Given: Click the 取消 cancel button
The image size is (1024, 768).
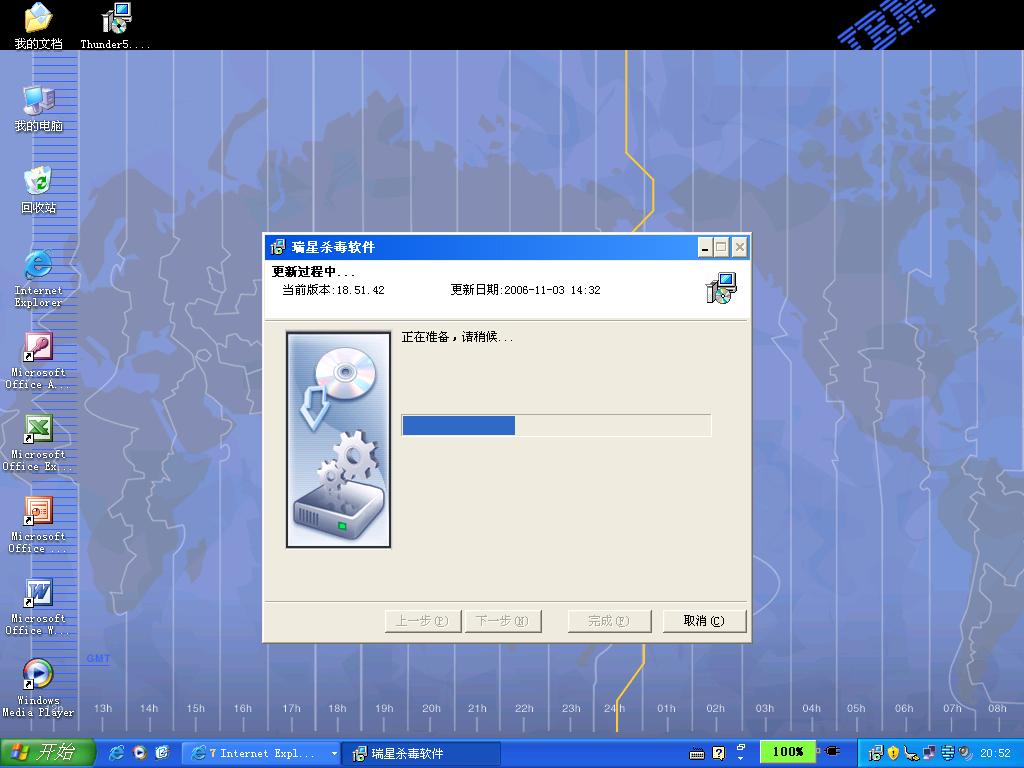Looking at the screenshot, I should tap(704, 620).
